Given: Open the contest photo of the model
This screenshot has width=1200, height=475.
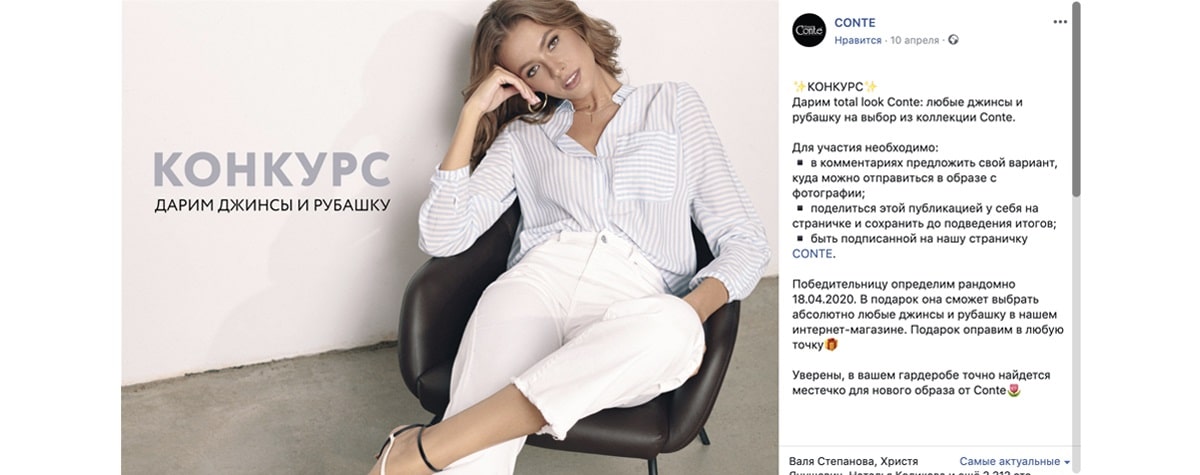Looking at the screenshot, I should (450, 237).
